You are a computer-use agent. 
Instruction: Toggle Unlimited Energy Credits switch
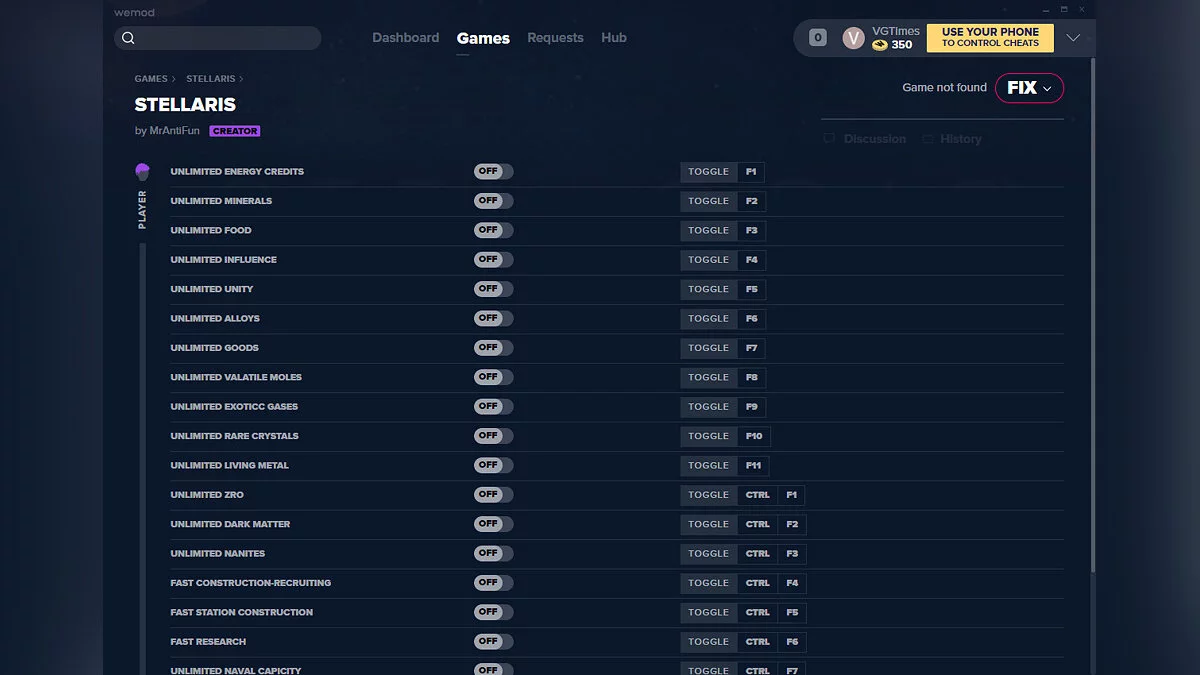[x=493, y=171]
